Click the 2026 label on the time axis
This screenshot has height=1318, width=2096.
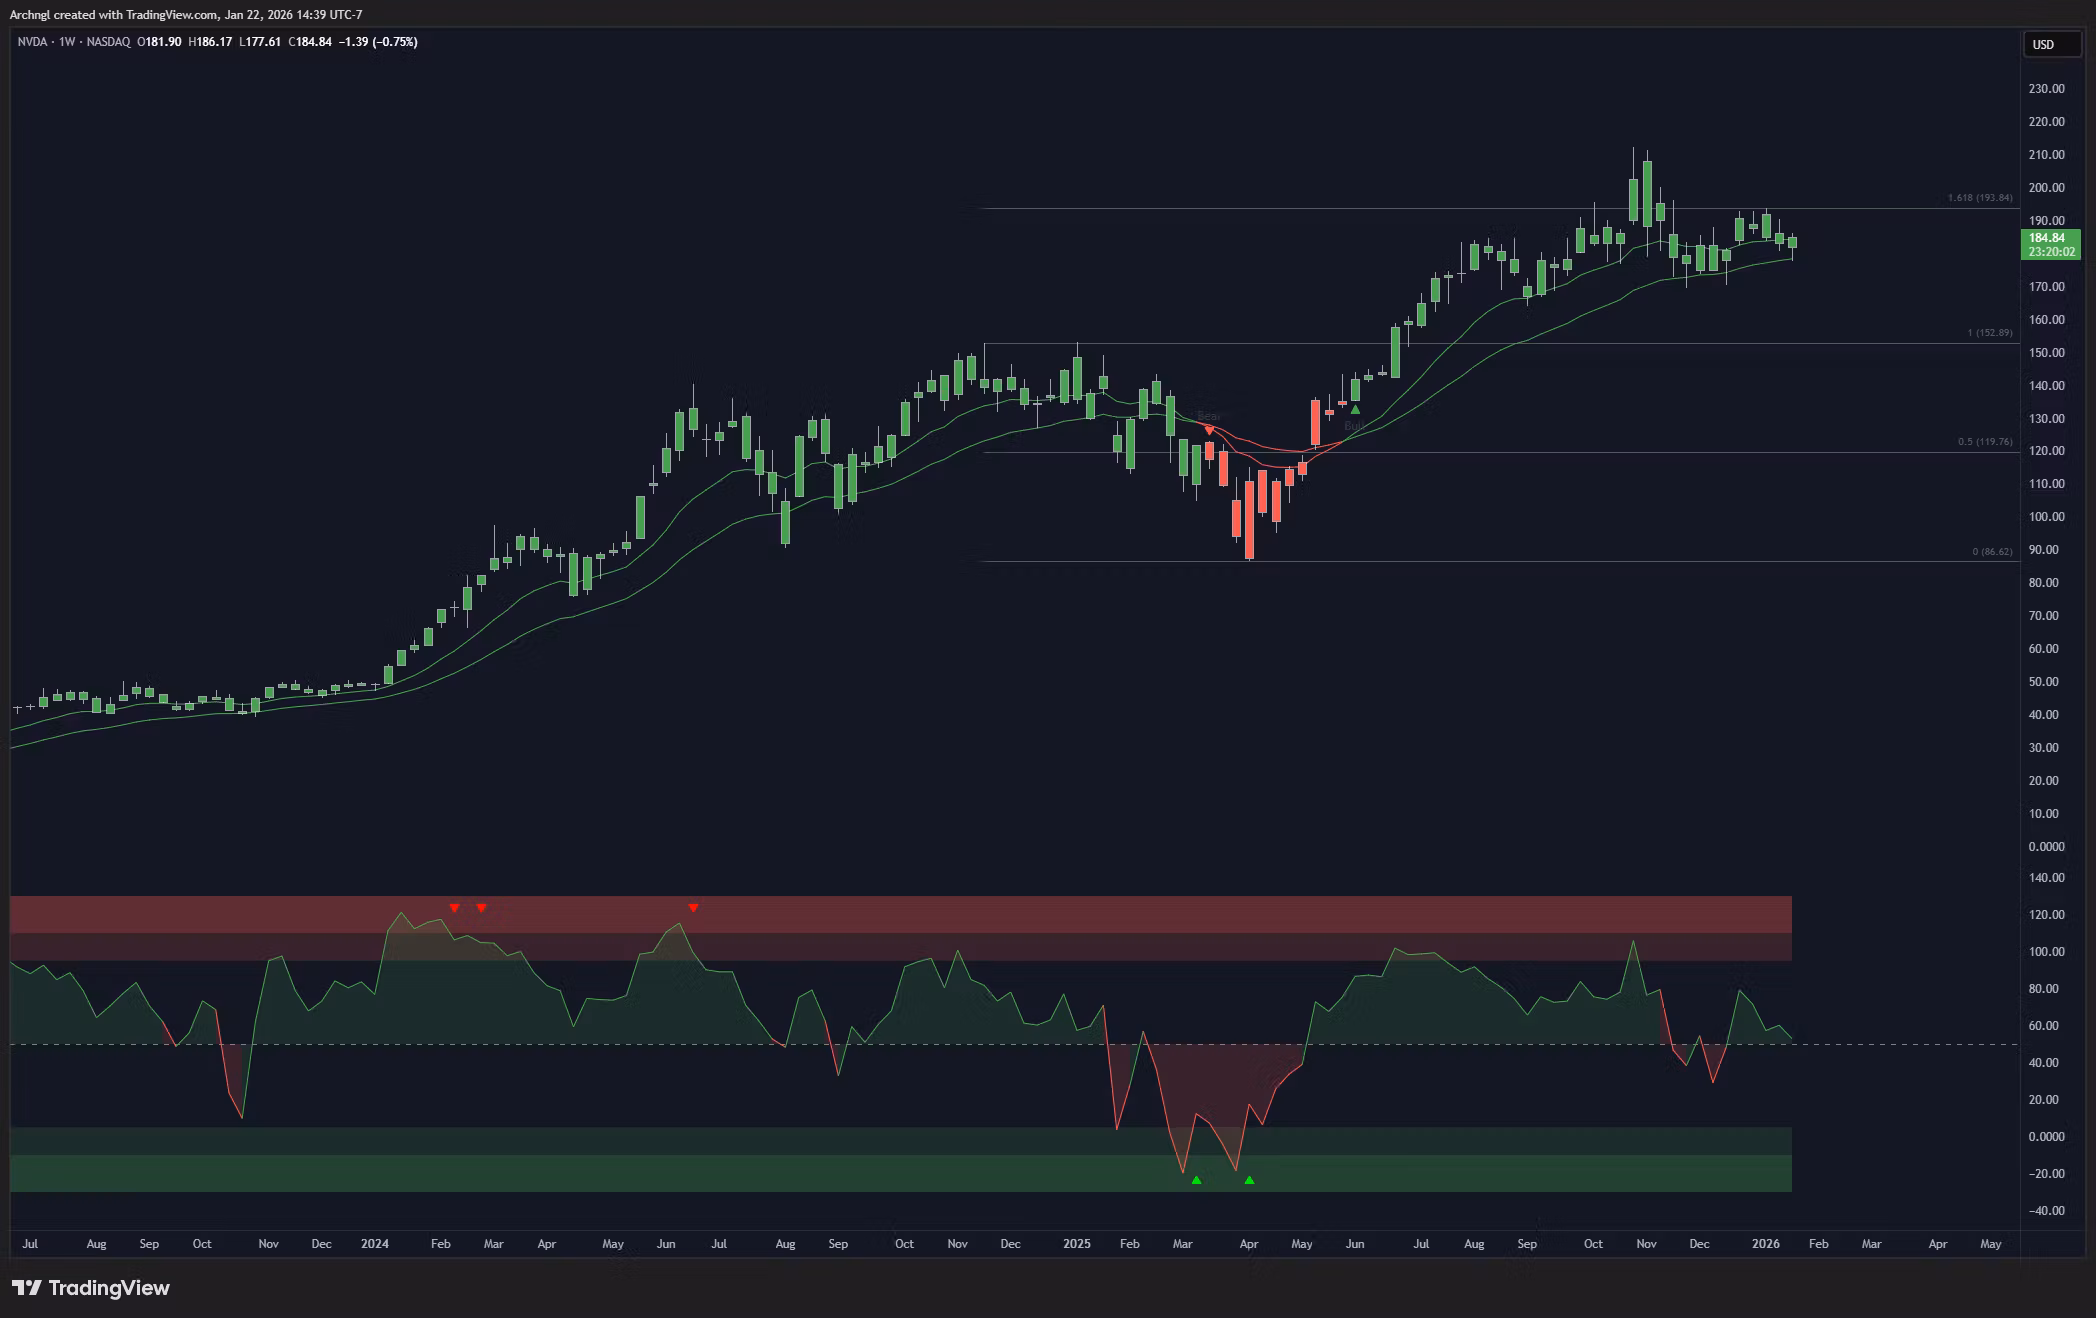coord(1766,1244)
